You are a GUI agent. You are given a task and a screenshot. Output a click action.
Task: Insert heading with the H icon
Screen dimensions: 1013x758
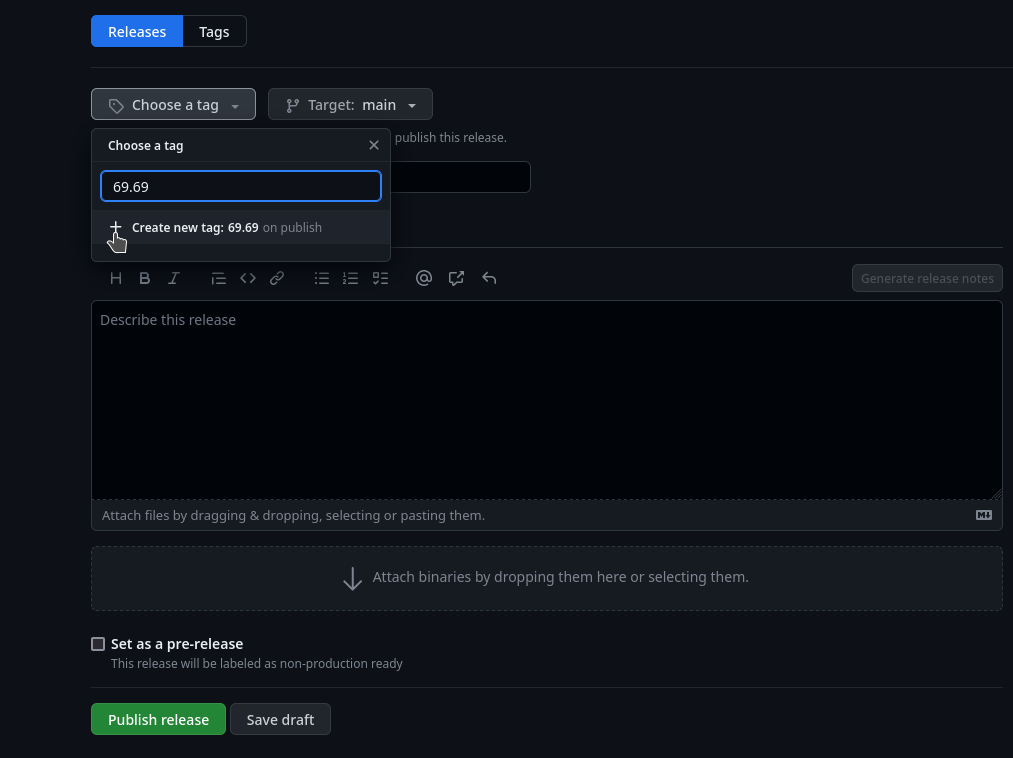pos(116,278)
